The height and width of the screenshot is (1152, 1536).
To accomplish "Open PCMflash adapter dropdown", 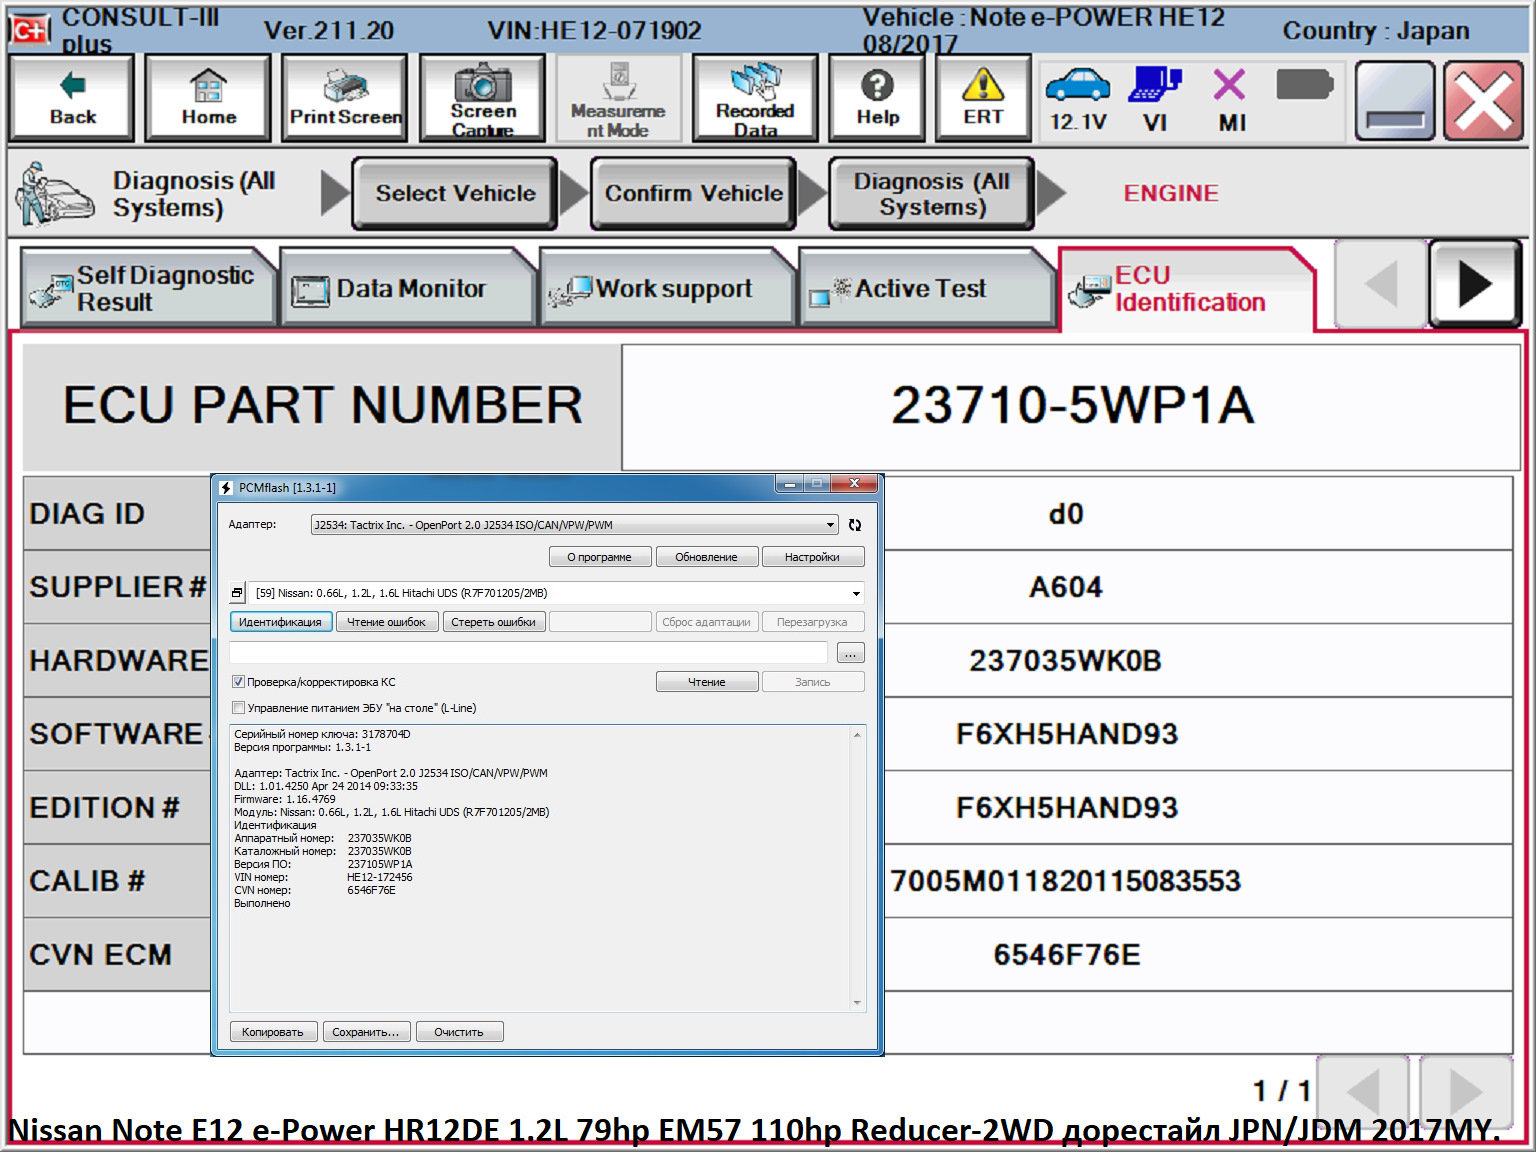I will [830, 524].
